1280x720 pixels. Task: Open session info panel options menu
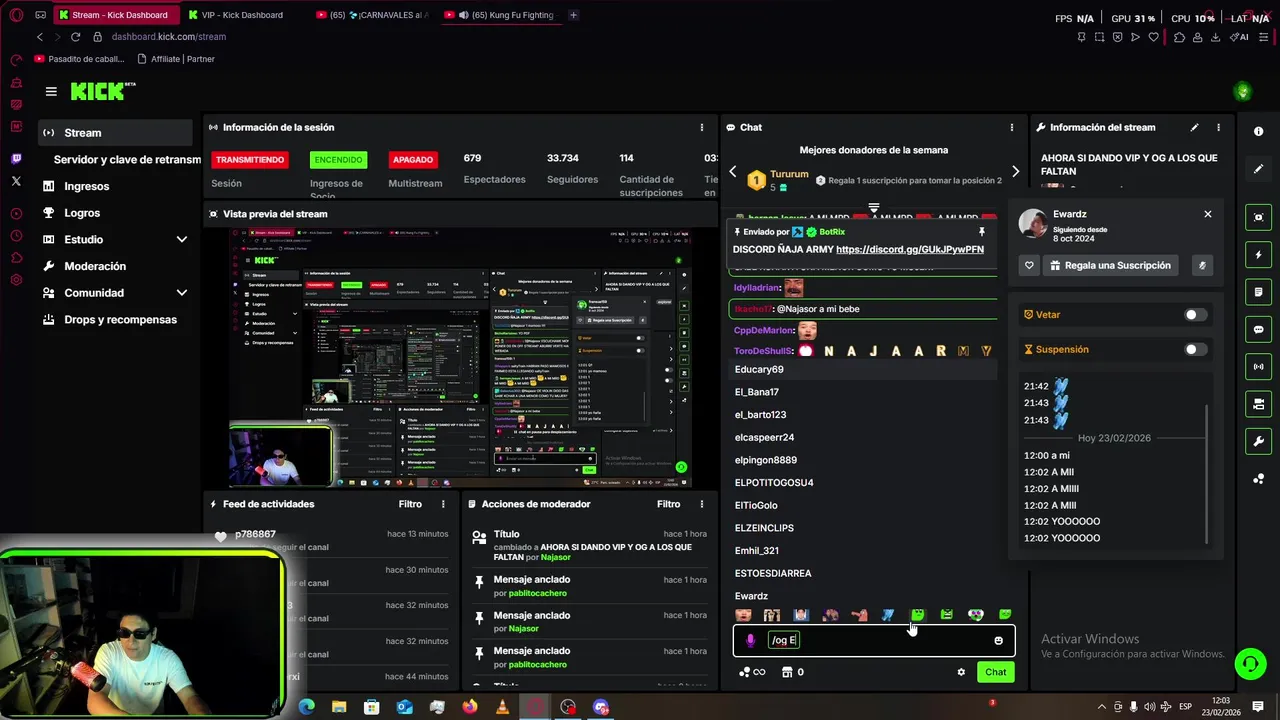[701, 128]
